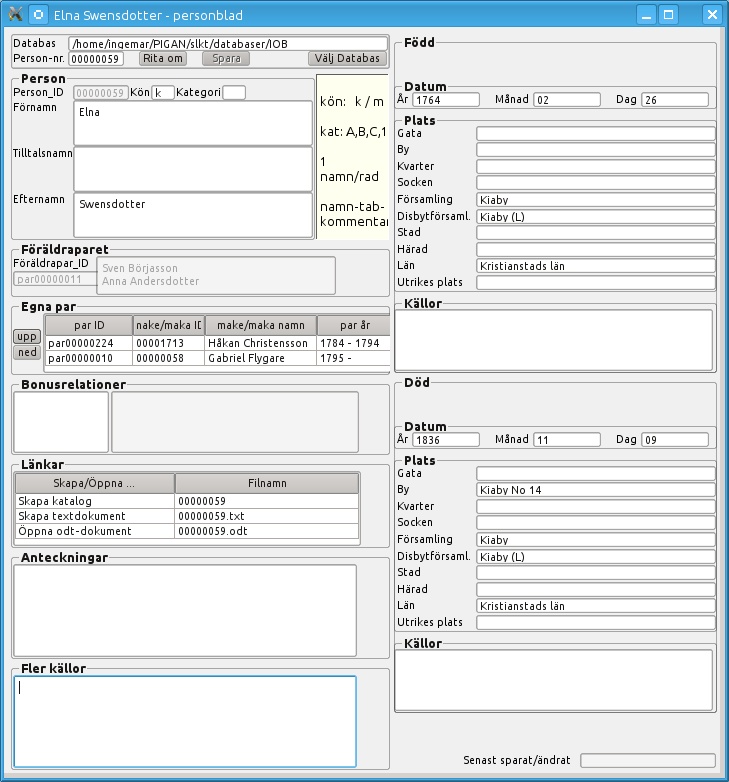
Task: Click the Spara button
Action: coord(226,58)
